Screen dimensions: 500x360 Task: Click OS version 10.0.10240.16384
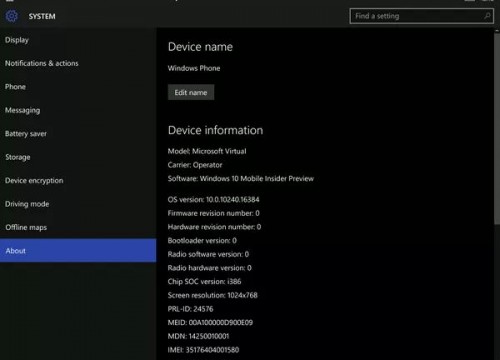(x=213, y=199)
